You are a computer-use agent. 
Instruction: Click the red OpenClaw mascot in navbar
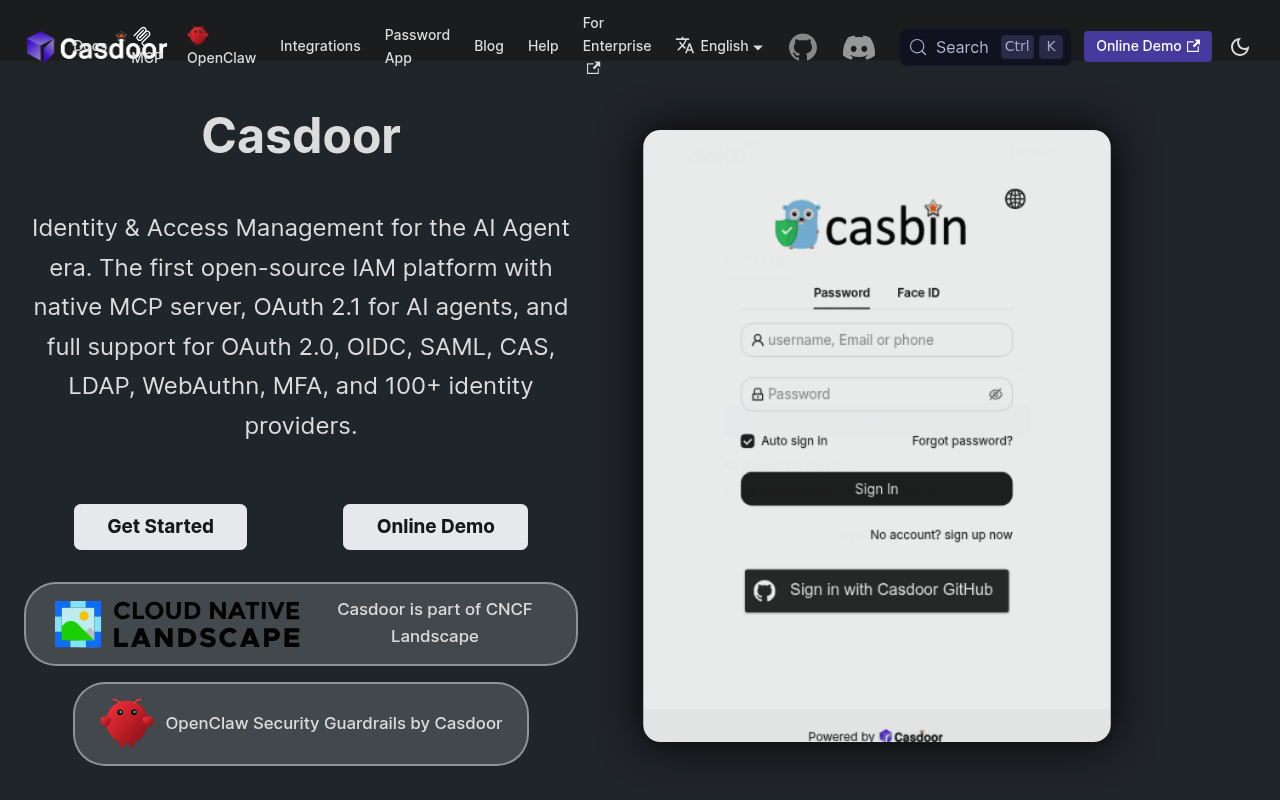tap(198, 35)
